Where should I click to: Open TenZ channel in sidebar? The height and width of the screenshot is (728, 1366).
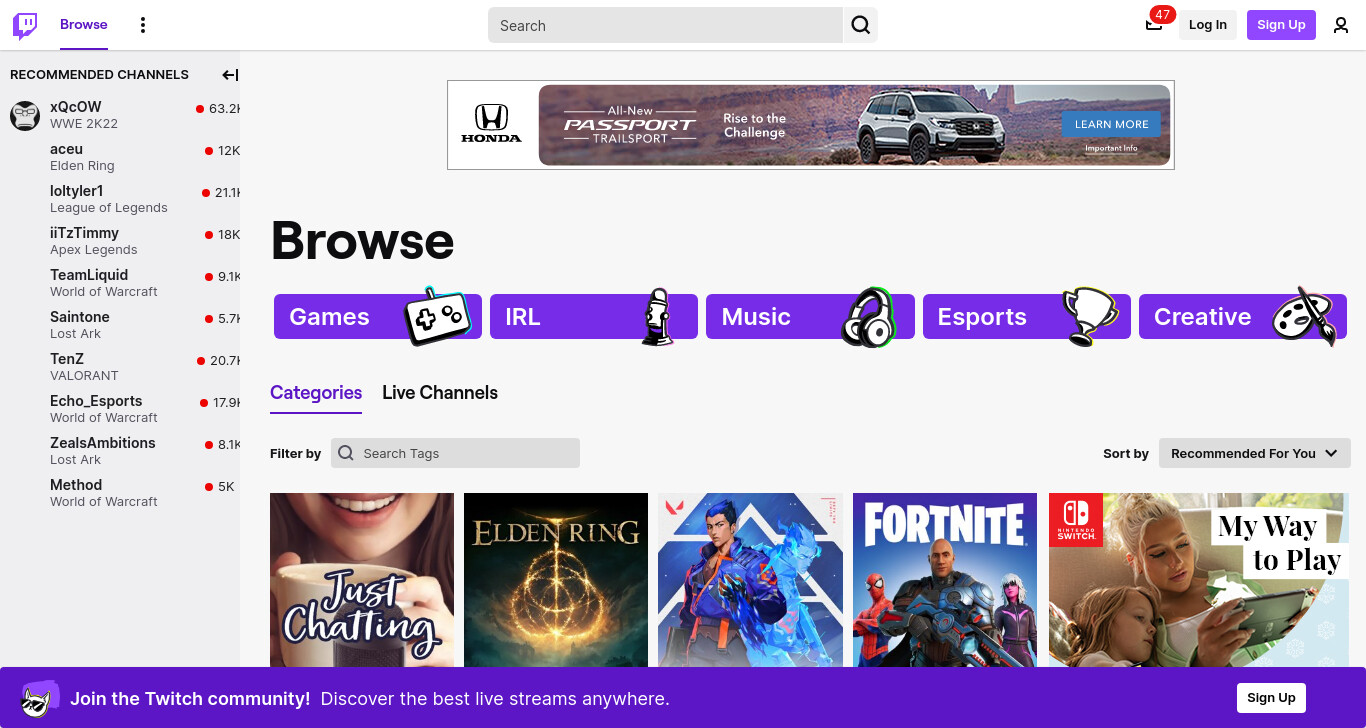tap(120, 367)
